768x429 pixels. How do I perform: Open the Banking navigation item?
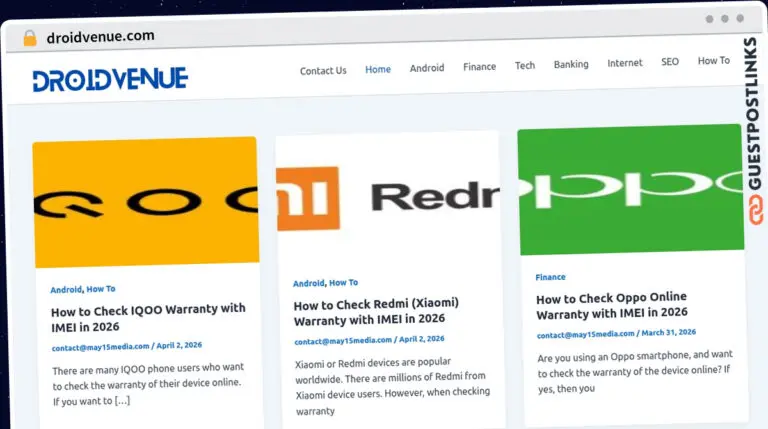pos(571,64)
